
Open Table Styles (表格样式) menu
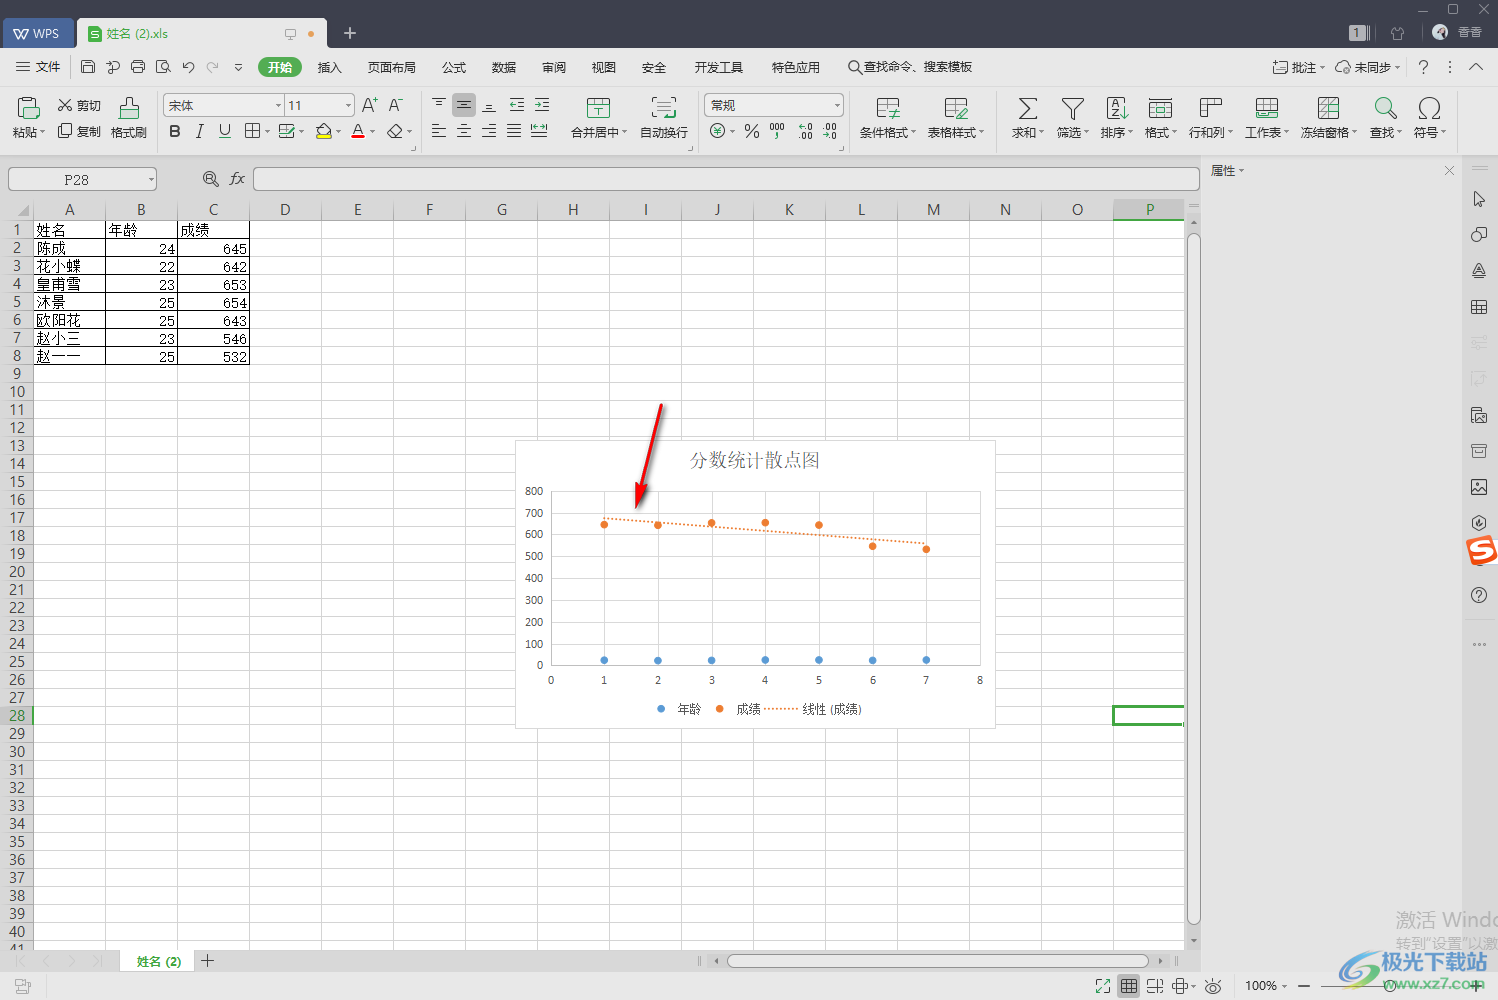(x=956, y=118)
